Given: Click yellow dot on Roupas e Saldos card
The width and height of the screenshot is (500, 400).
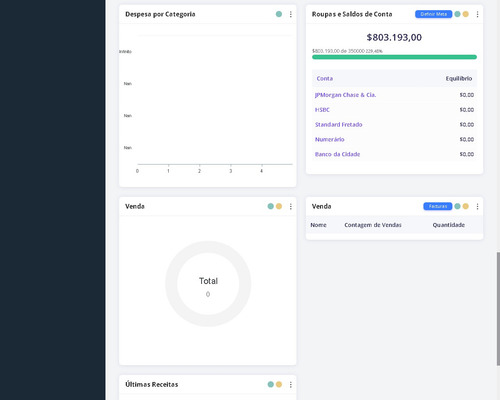Looking at the screenshot, I should 466,14.
